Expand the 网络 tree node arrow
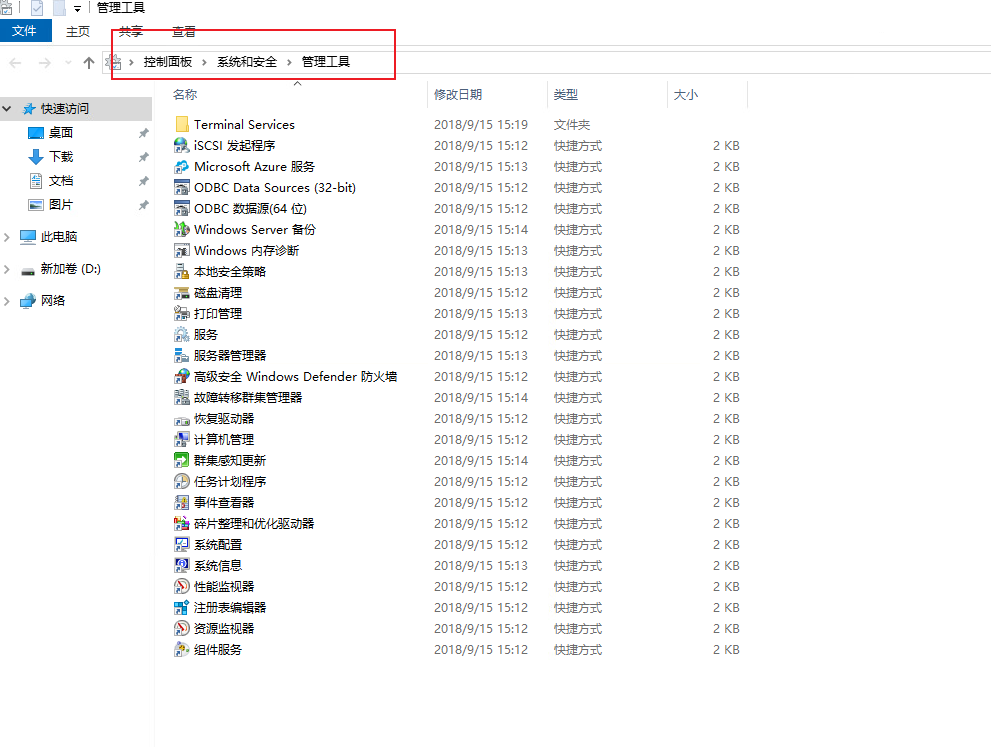 click(x=8, y=301)
